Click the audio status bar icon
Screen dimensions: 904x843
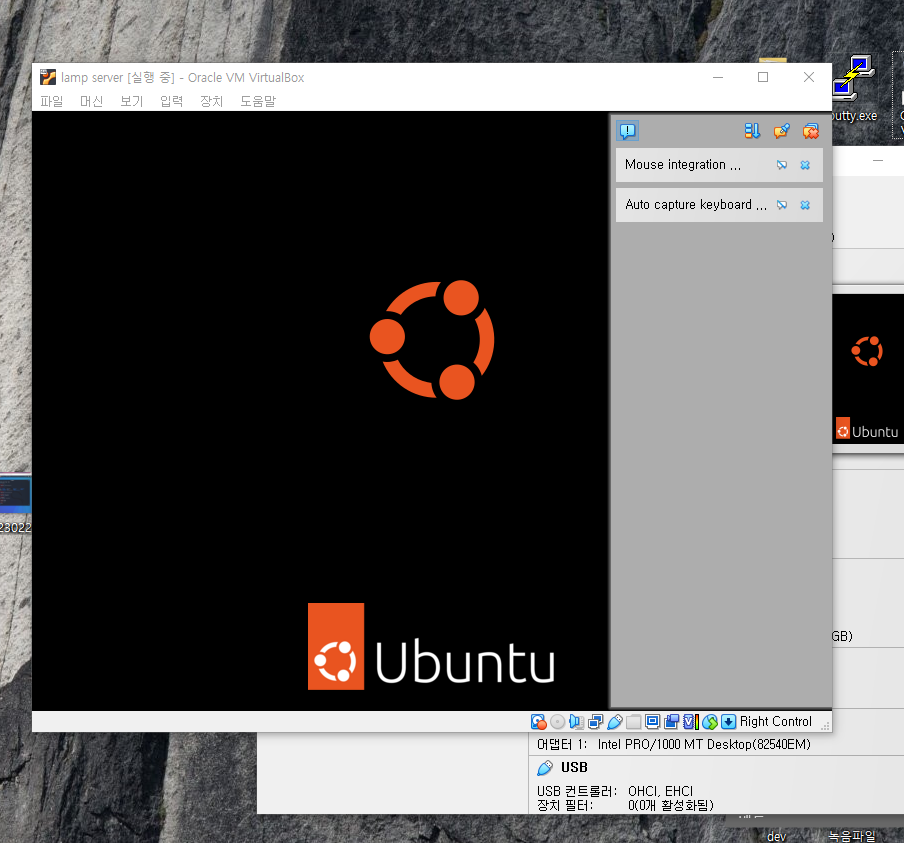point(576,722)
